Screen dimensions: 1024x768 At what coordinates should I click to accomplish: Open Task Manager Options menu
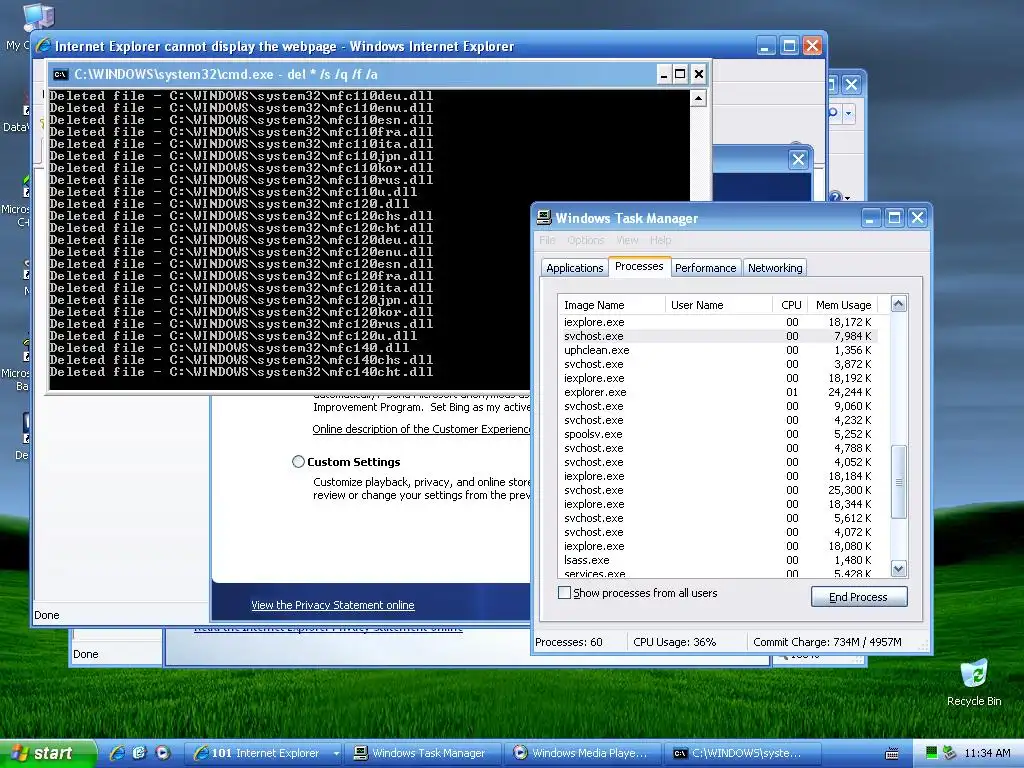pyautogui.click(x=586, y=240)
